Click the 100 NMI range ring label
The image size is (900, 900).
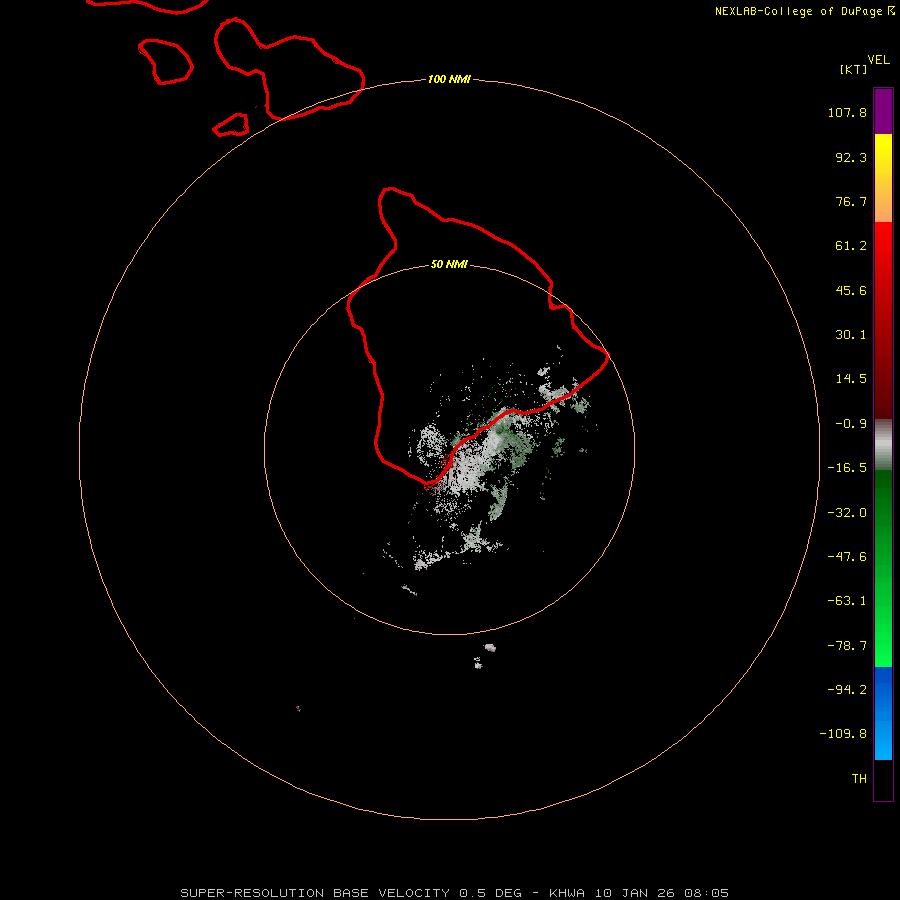point(449,79)
